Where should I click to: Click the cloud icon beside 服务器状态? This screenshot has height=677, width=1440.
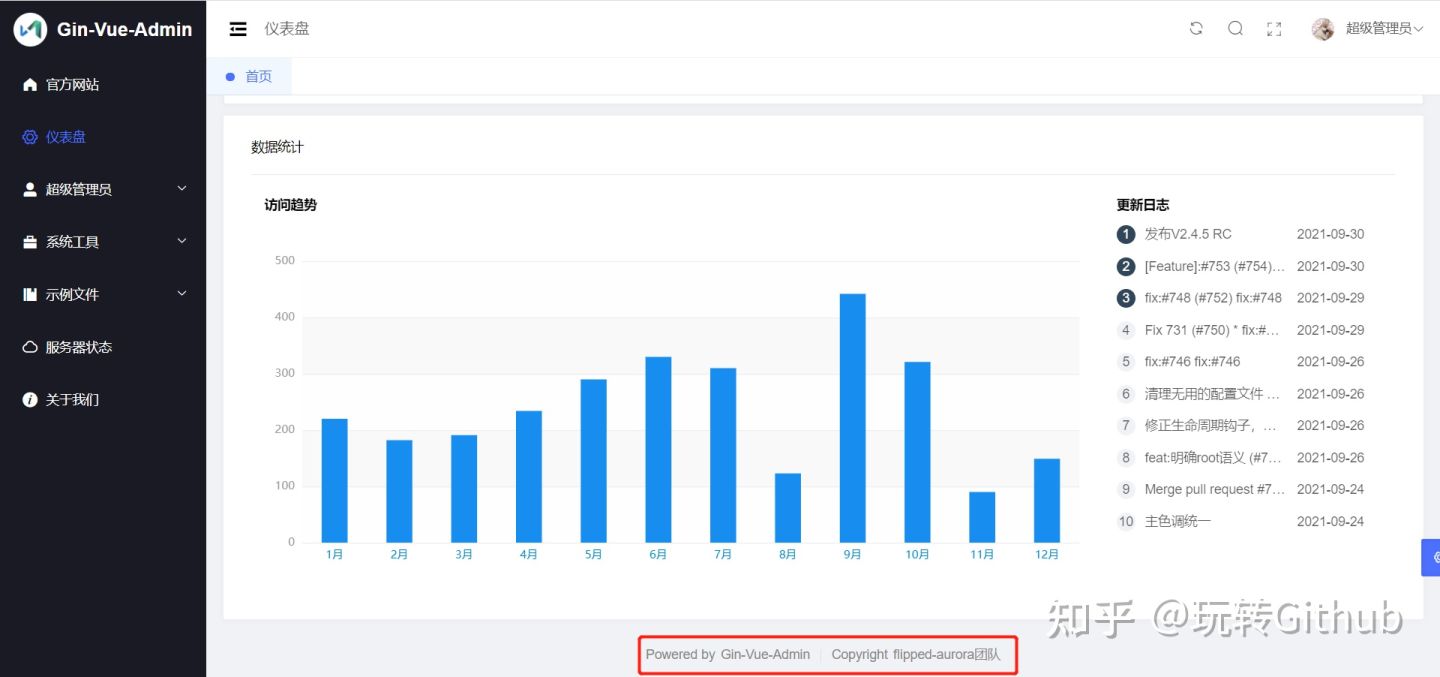point(30,347)
